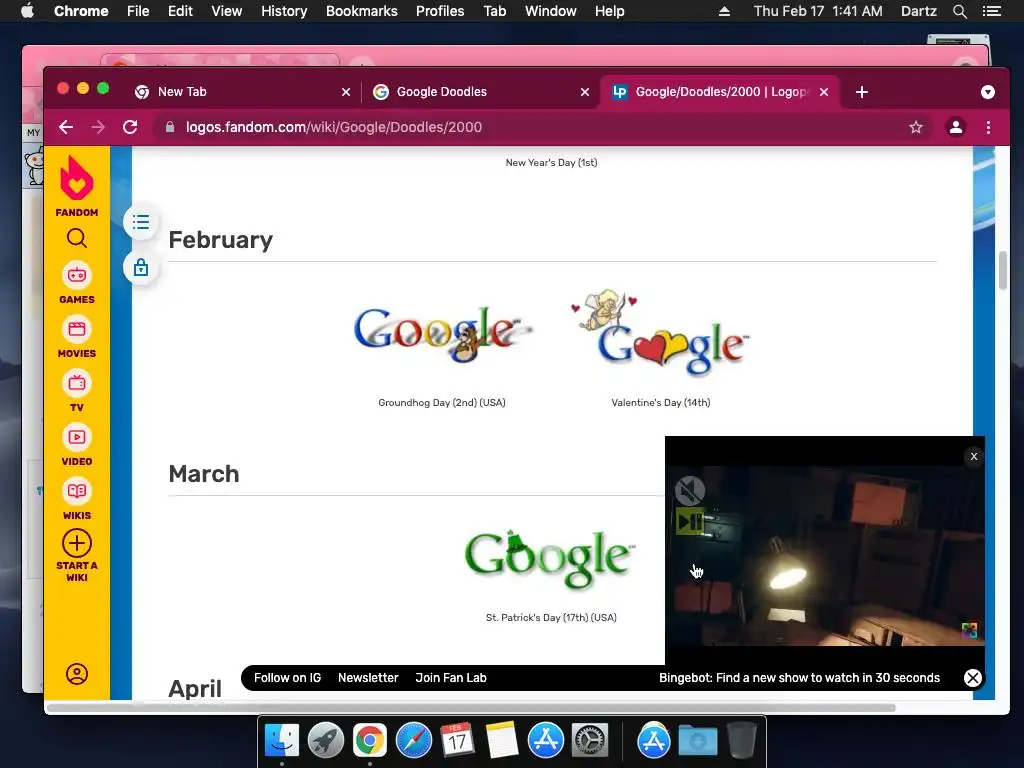Screen dimensions: 1024x768
Task: Open the Window menu
Action: pos(551,11)
